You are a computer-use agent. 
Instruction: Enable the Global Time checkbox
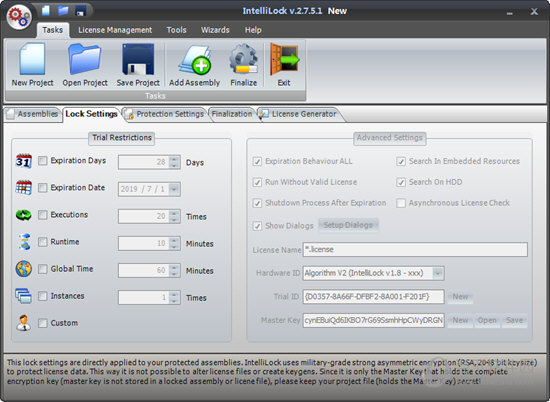point(42,269)
